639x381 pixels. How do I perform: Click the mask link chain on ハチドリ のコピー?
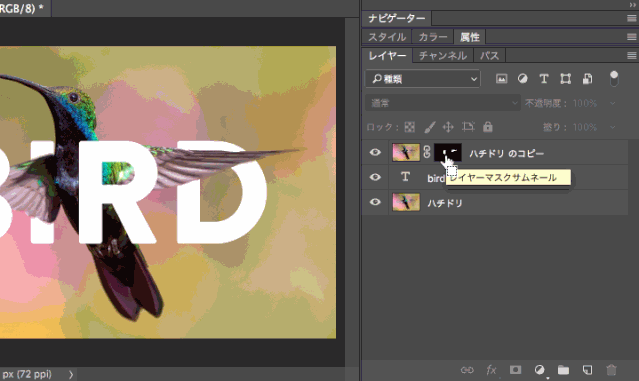click(427, 152)
